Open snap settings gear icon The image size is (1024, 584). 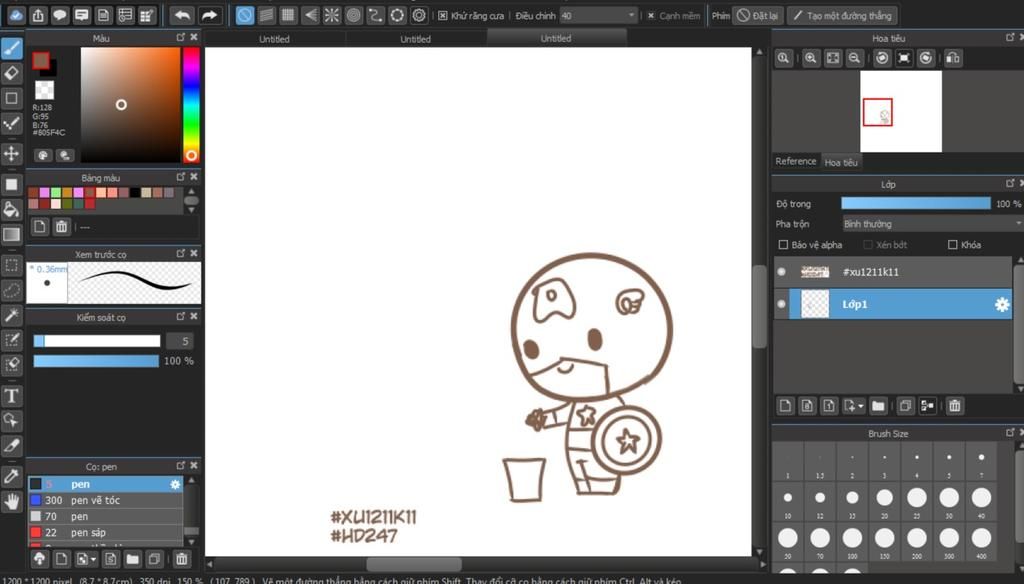[419, 15]
